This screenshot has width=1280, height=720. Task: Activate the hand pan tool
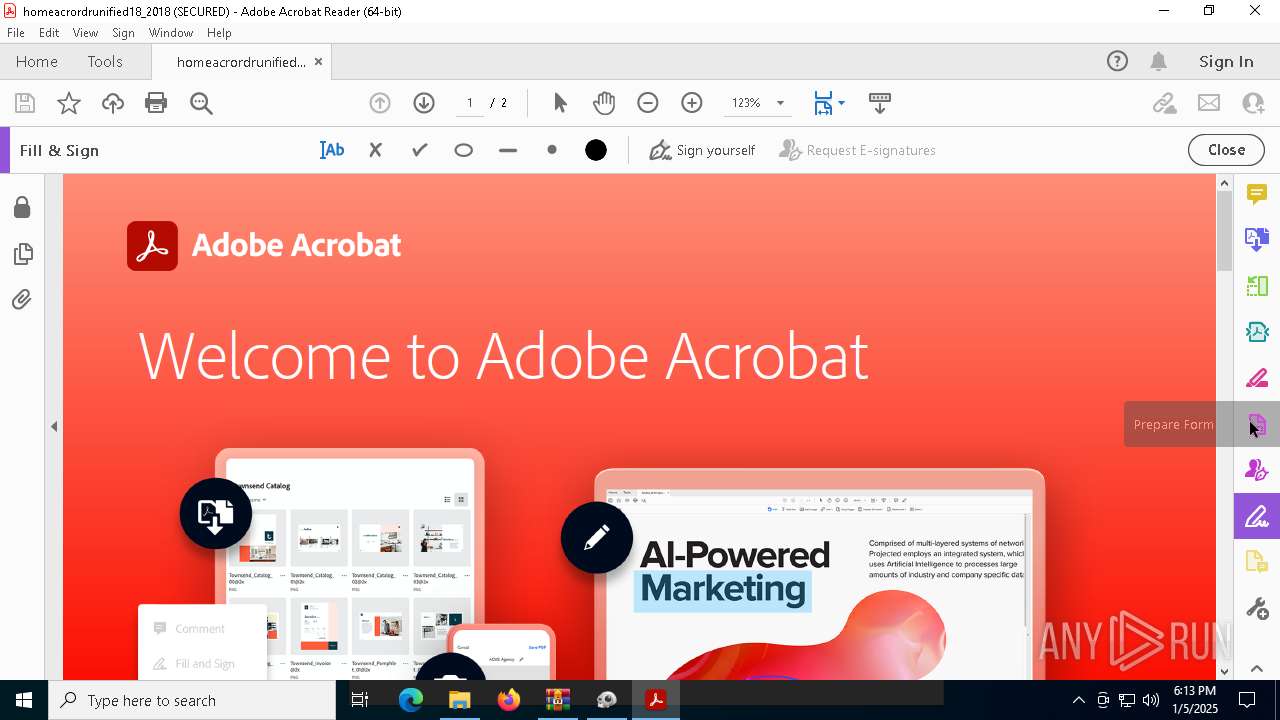(x=604, y=103)
